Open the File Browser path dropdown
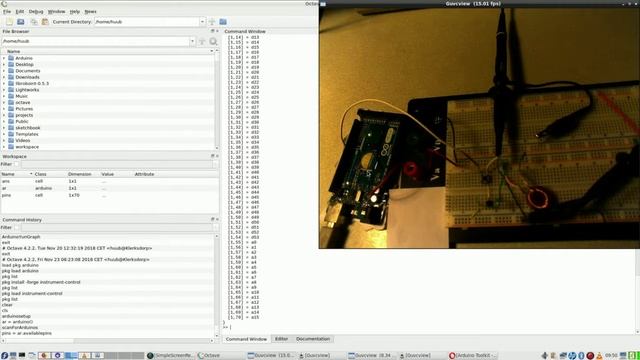 pyautogui.click(x=192, y=41)
